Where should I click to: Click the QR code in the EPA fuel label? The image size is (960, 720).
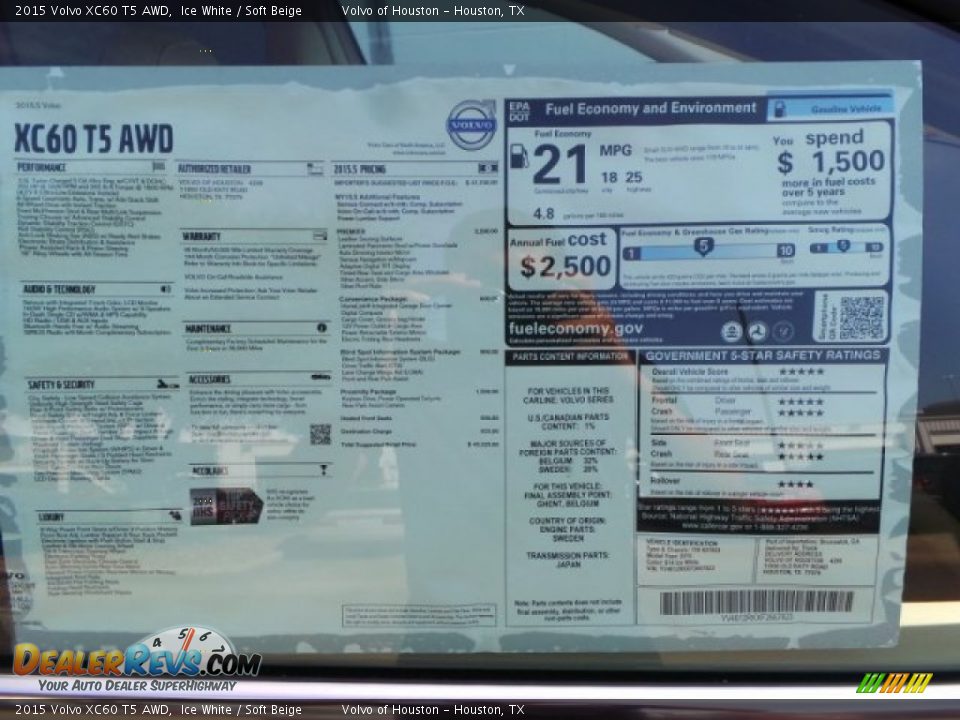pos(860,317)
